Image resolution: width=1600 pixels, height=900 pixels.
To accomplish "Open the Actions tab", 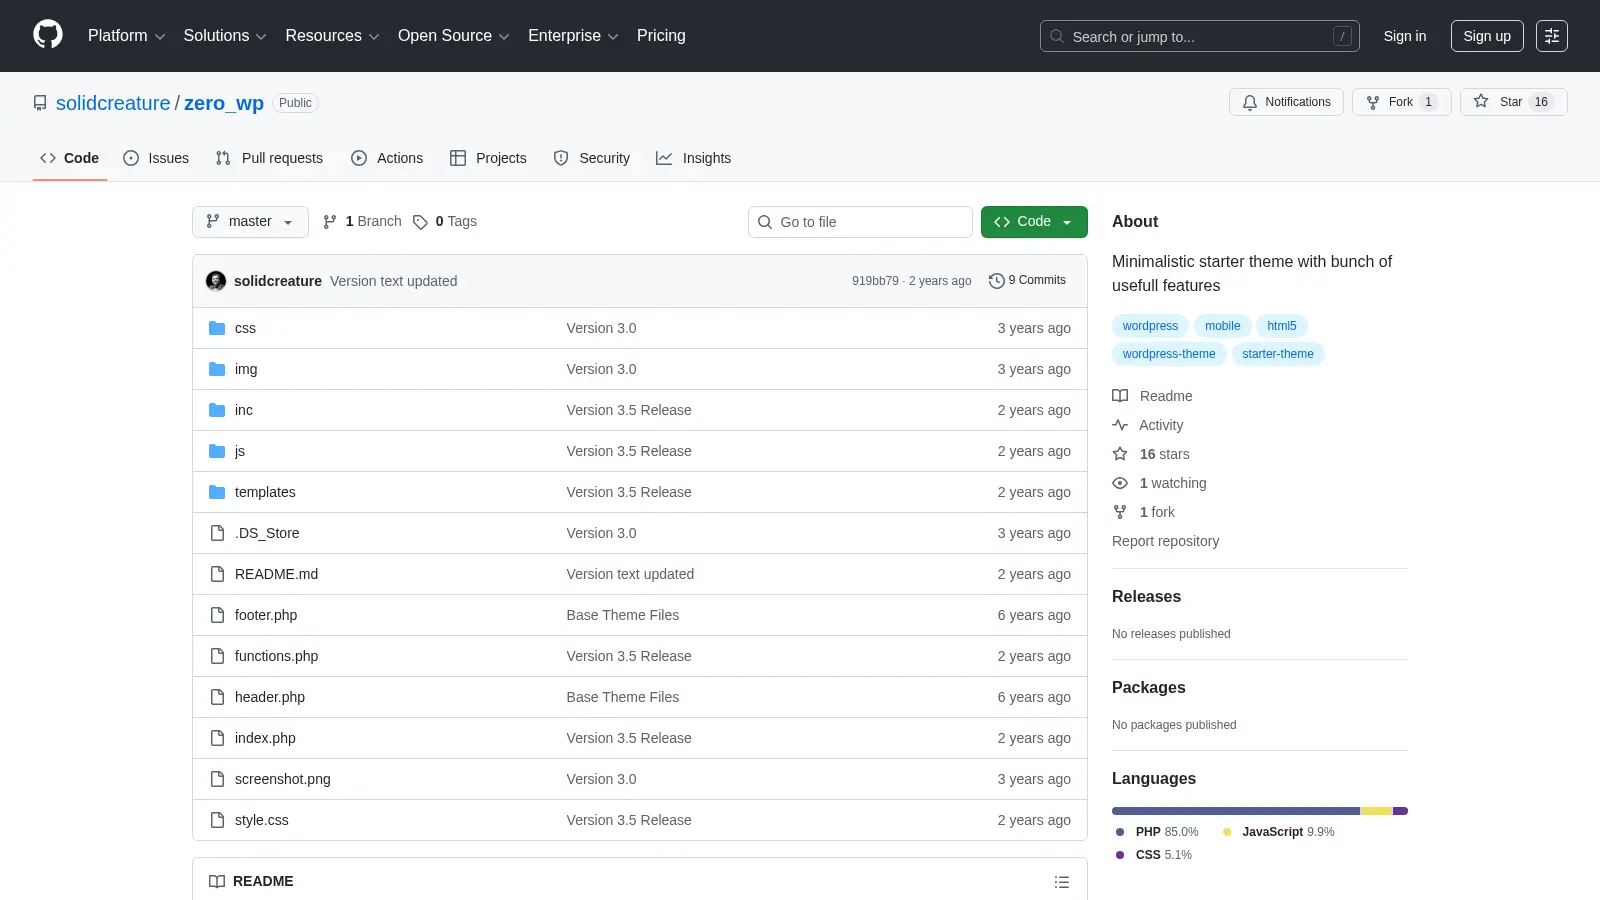I will tap(387, 158).
